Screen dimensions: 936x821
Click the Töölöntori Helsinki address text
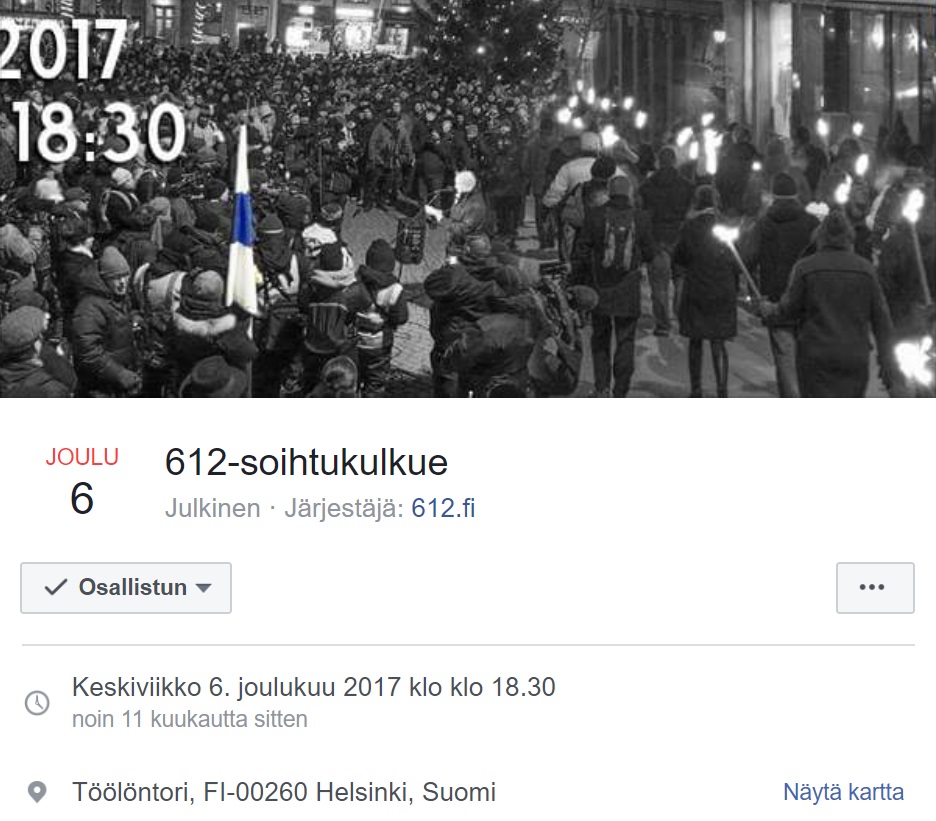pyautogui.click(x=284, y=792)
